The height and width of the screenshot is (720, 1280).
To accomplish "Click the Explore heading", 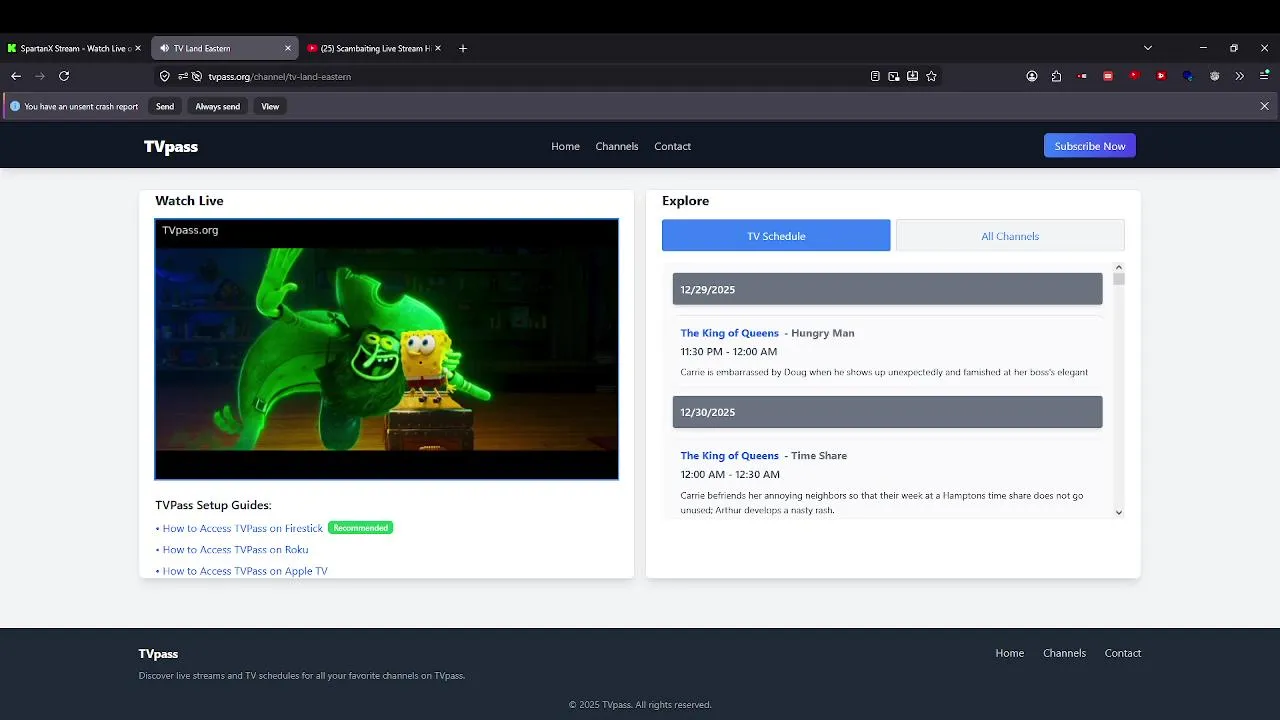I will click(x=685, y=201).
